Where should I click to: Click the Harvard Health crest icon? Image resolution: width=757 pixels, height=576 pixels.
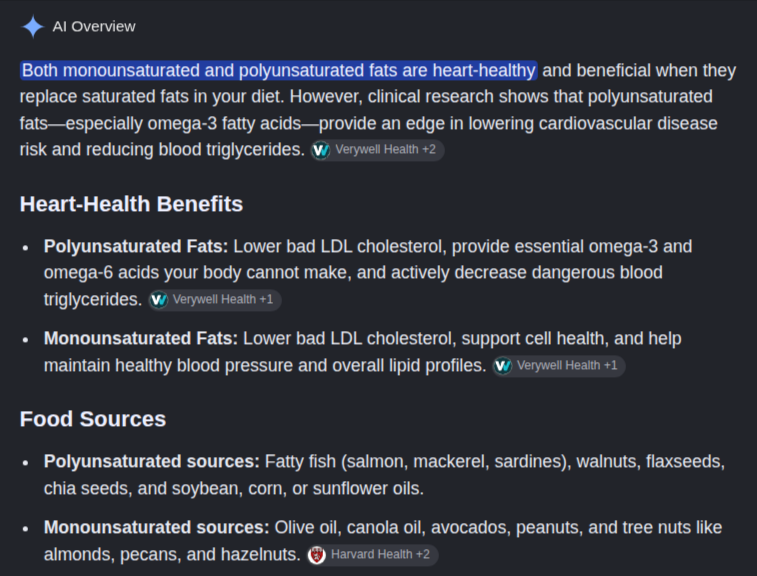(x=317, y=555)
